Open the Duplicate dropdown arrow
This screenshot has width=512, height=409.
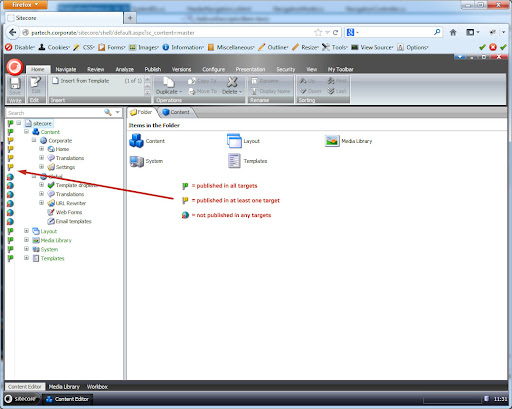[x=181, y=92]
